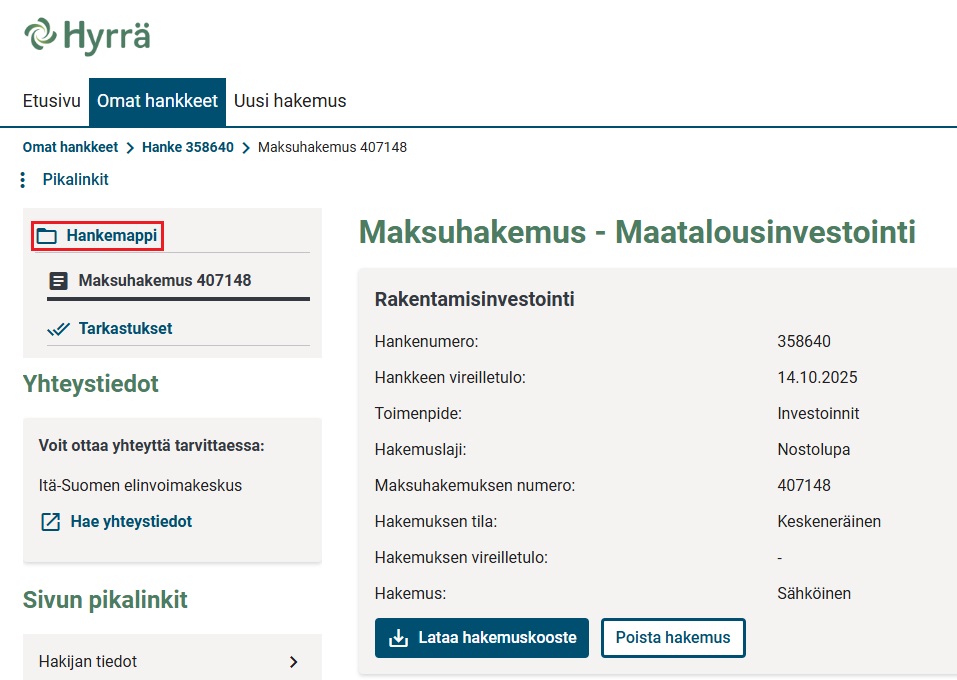Select the Omat hankkeet navigation tab

click(157, 101)
